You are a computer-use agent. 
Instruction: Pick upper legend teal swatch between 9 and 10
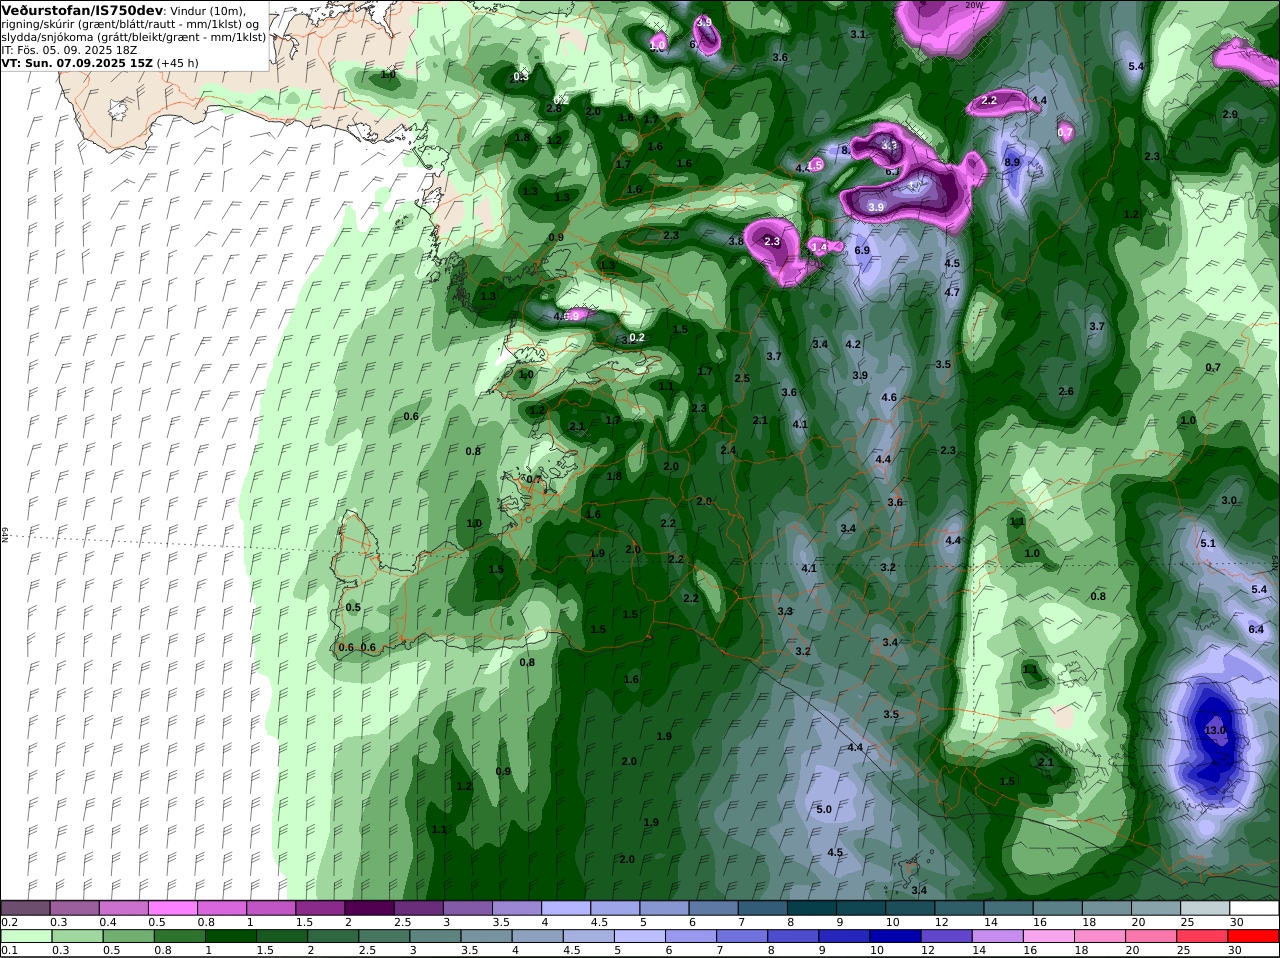point(862,907)
